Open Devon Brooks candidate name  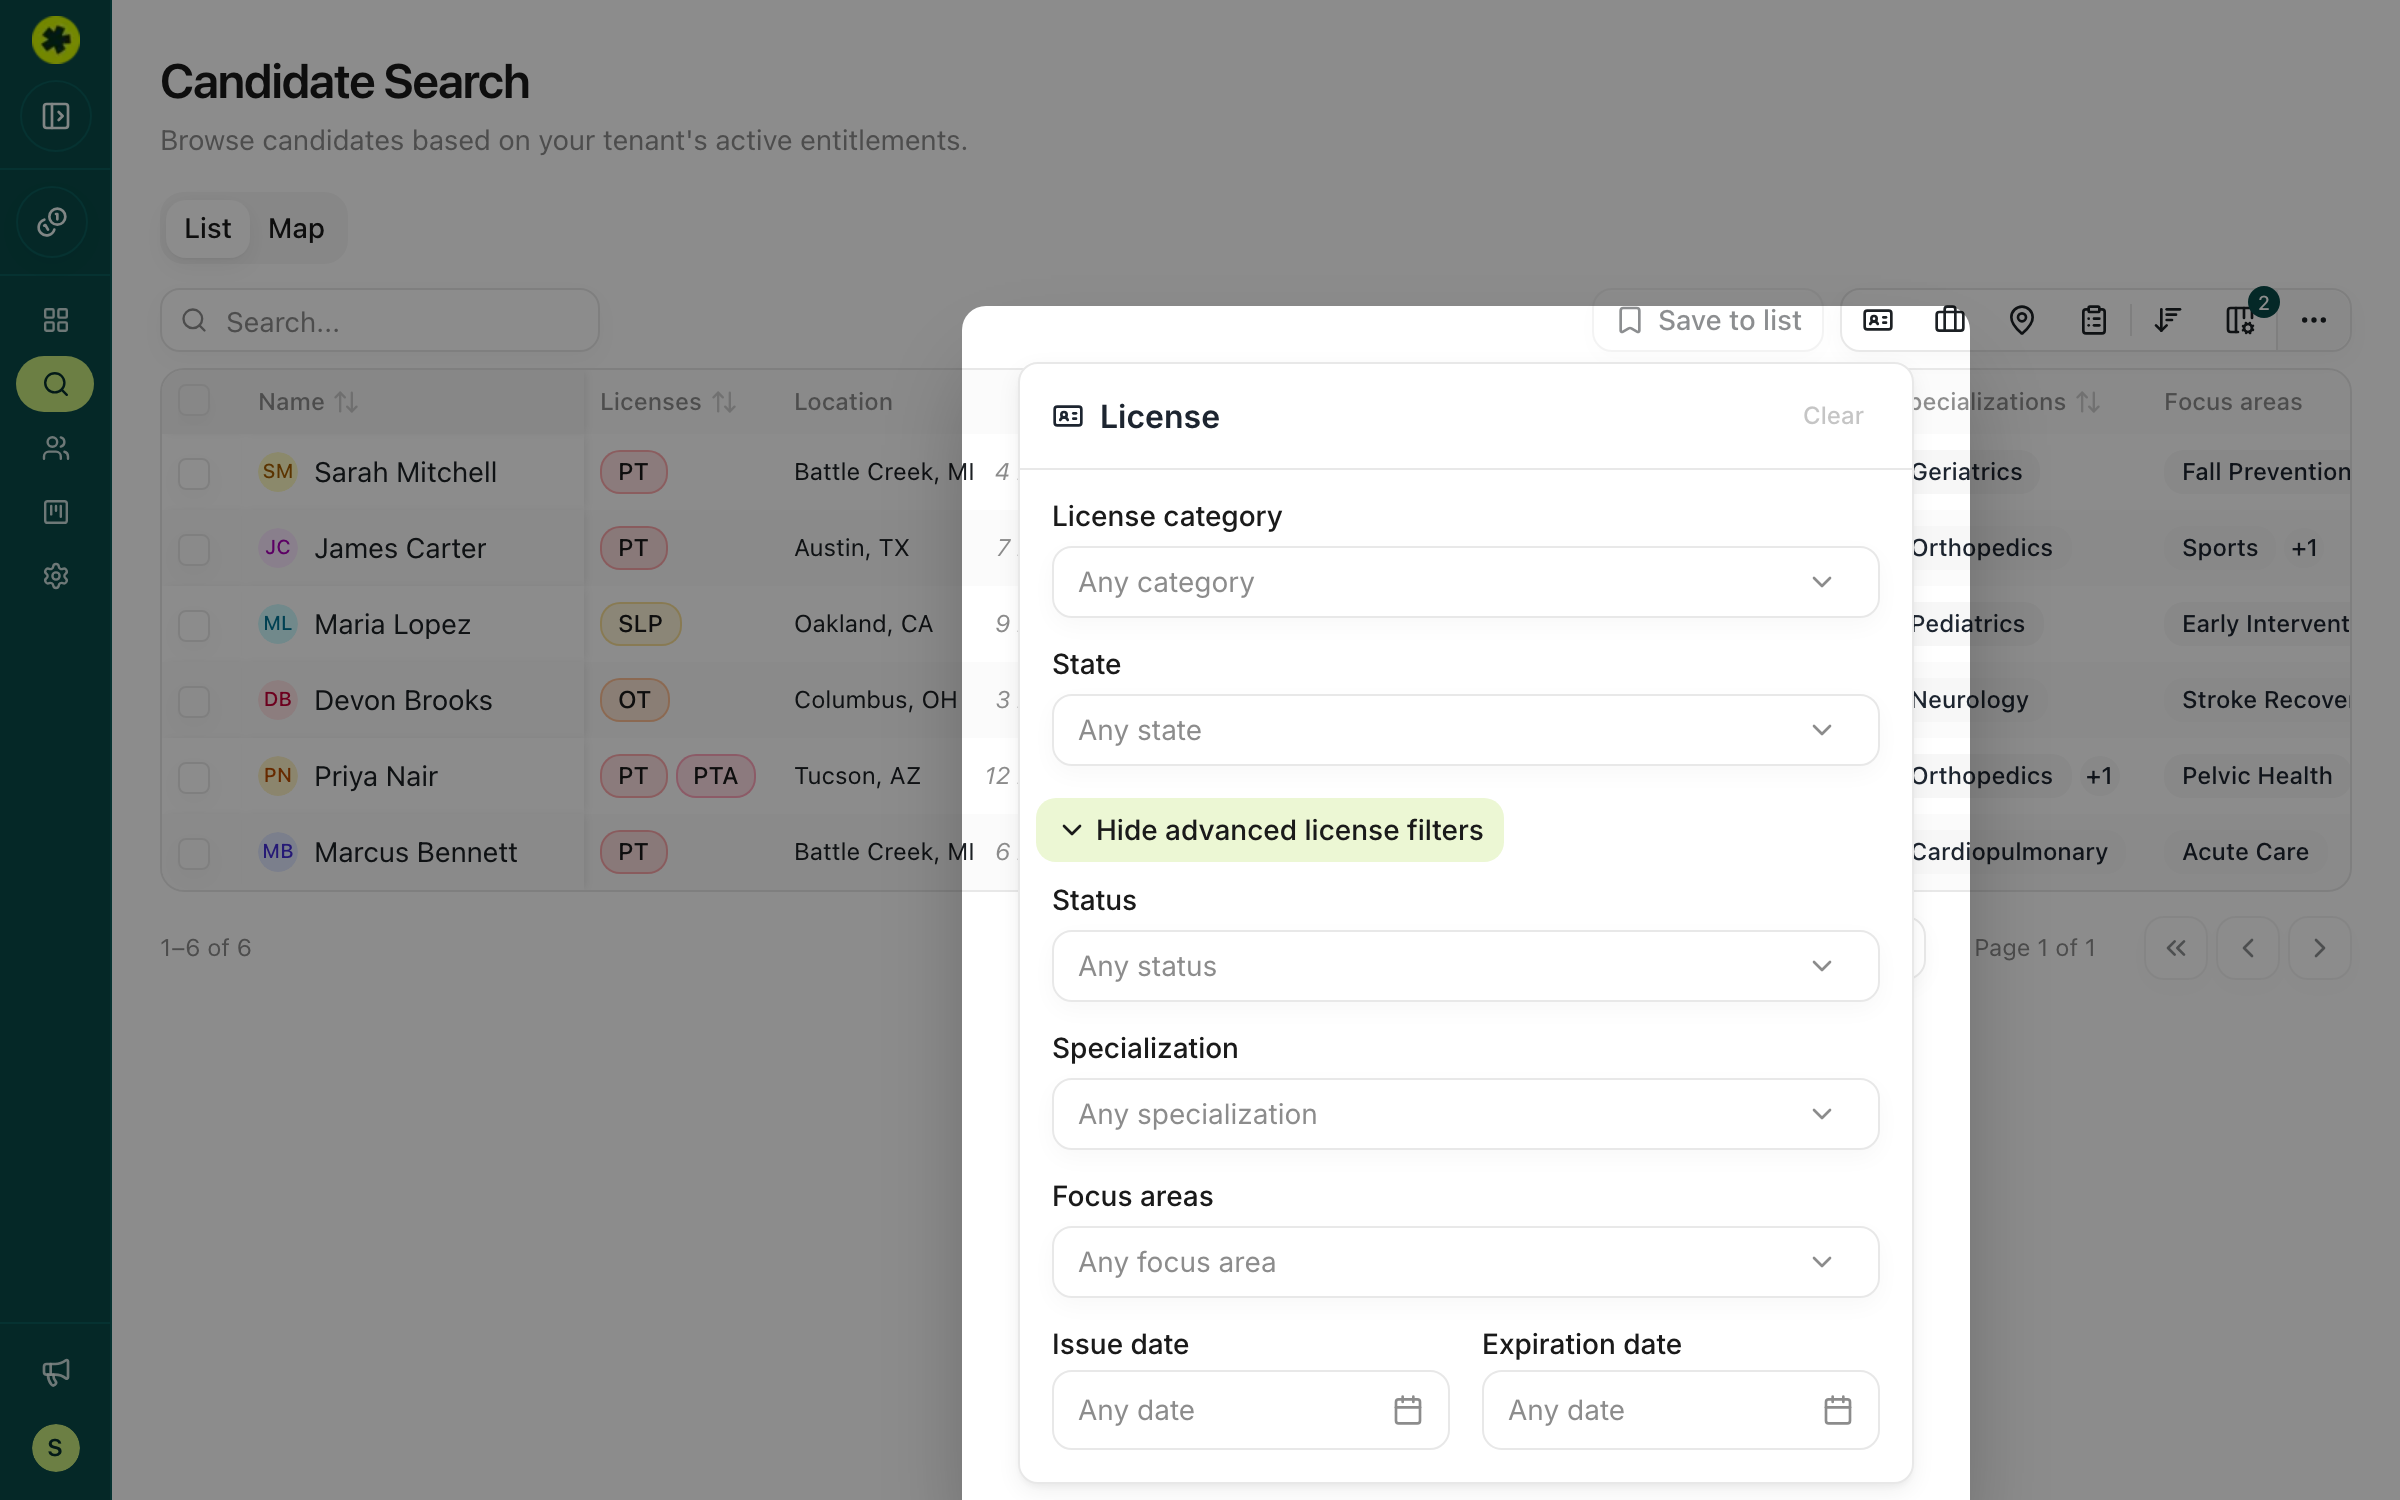(x=403, y=700)
